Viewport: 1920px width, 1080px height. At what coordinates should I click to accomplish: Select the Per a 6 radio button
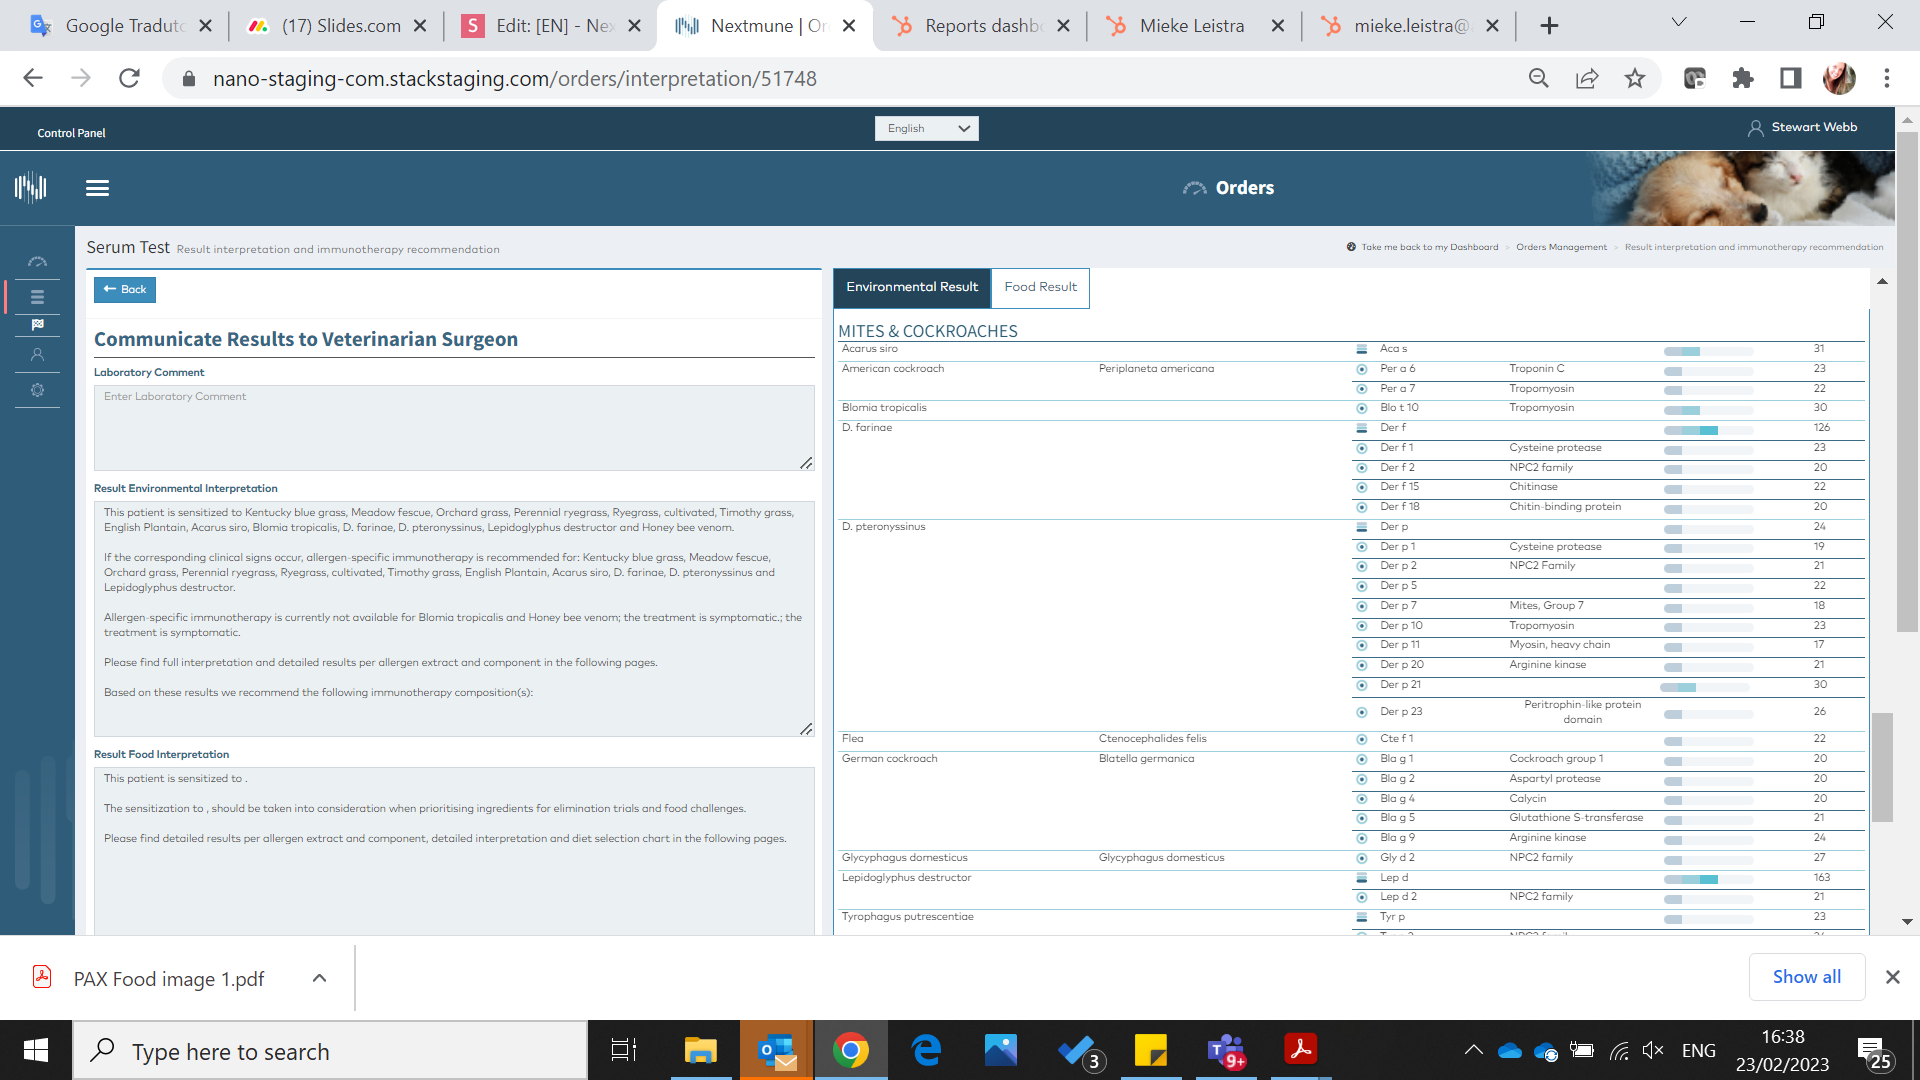pyautogui.click(x=1361, y=369)
